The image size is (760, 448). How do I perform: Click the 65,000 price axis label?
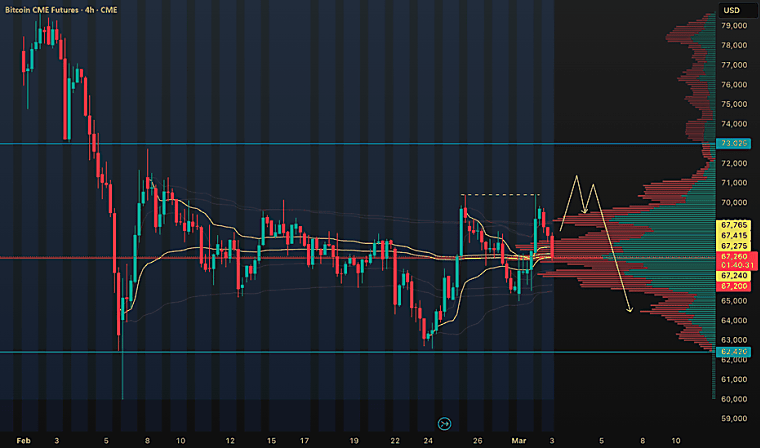[734, 301]
